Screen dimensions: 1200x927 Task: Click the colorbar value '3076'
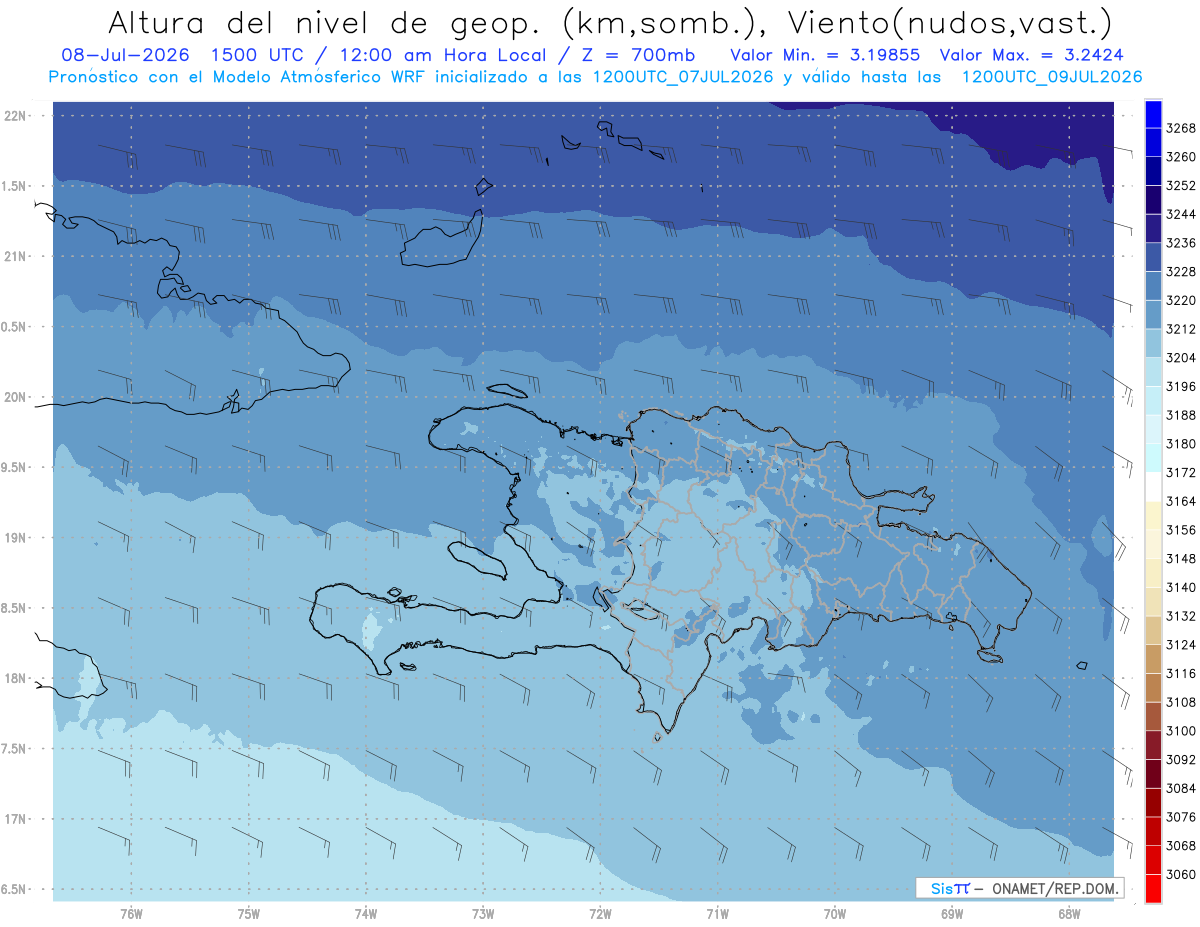[1181, 817]
